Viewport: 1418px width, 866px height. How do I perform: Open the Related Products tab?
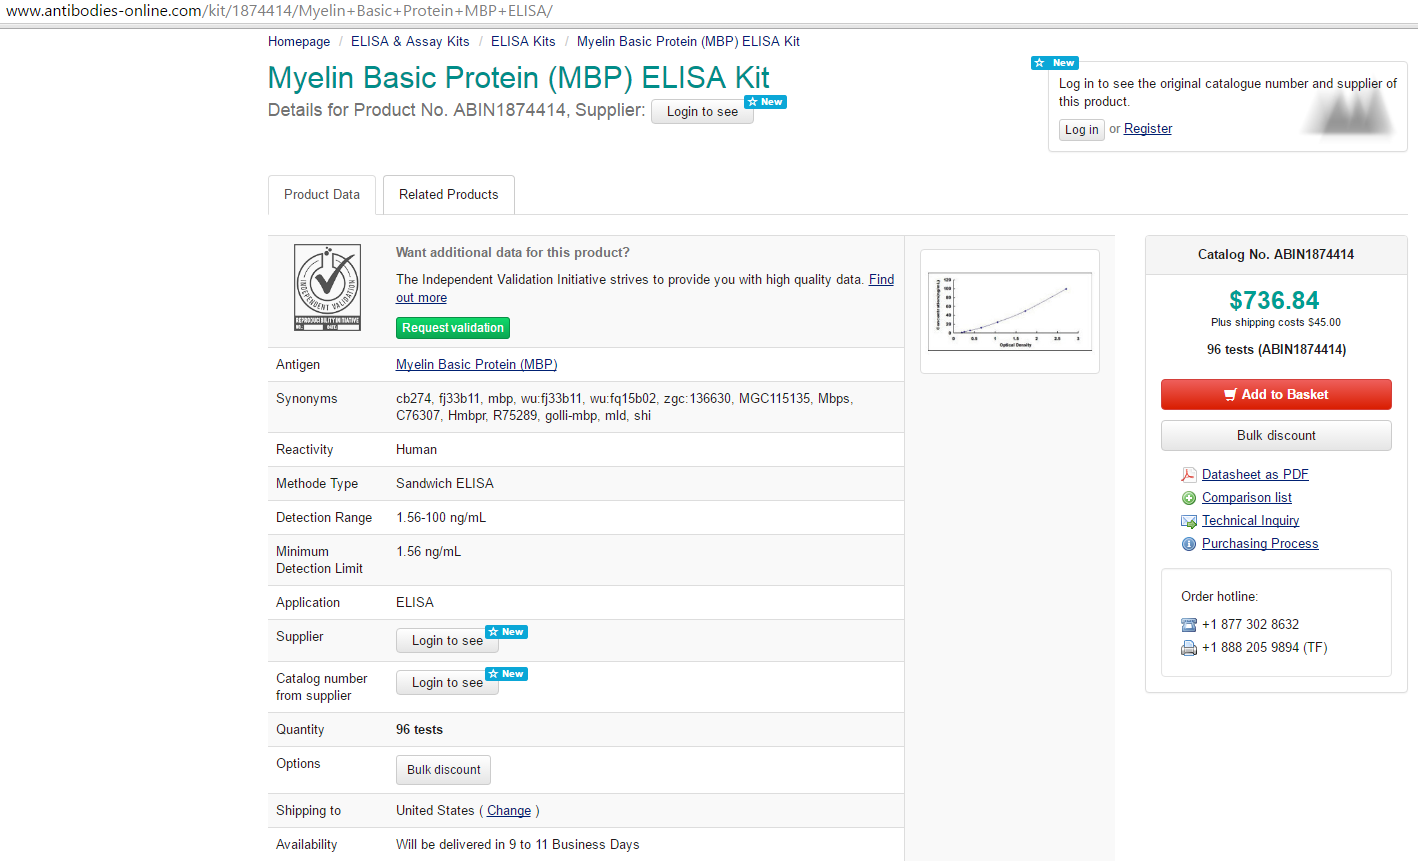coord(448,195)
